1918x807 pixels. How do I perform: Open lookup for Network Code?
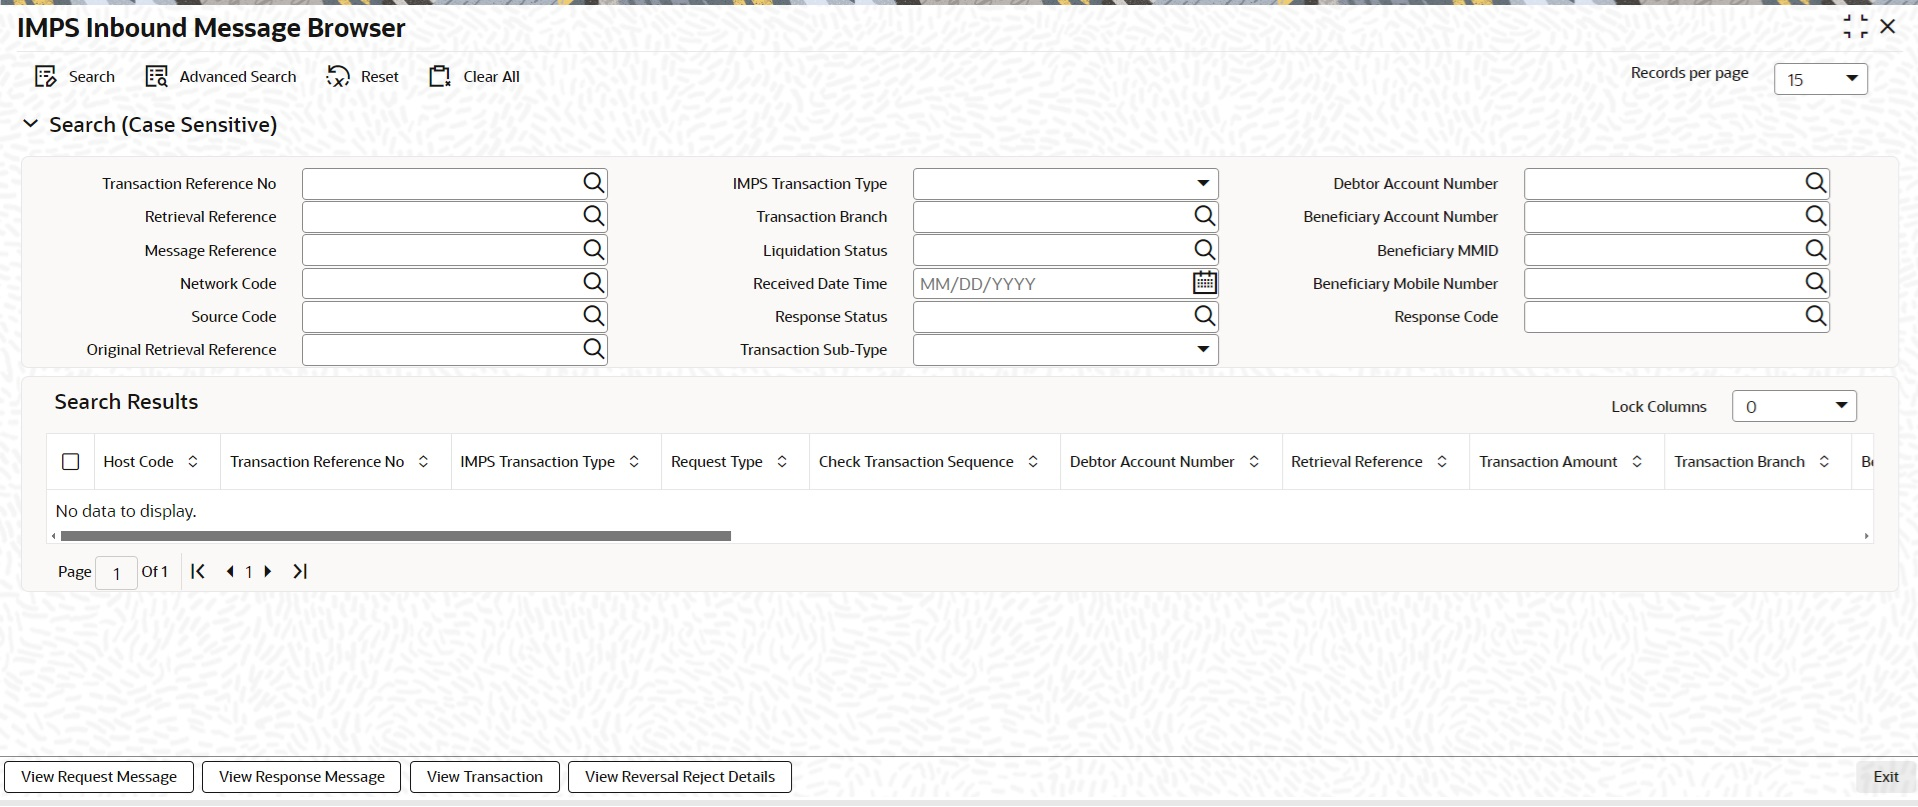click(x=594, y=283)
